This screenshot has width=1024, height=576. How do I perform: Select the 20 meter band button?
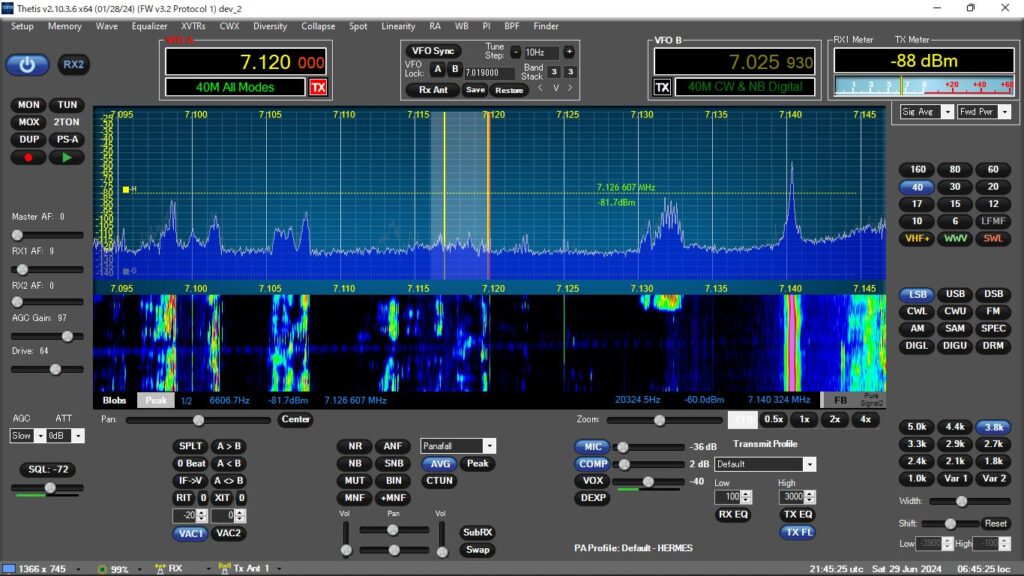pos(993,187)
